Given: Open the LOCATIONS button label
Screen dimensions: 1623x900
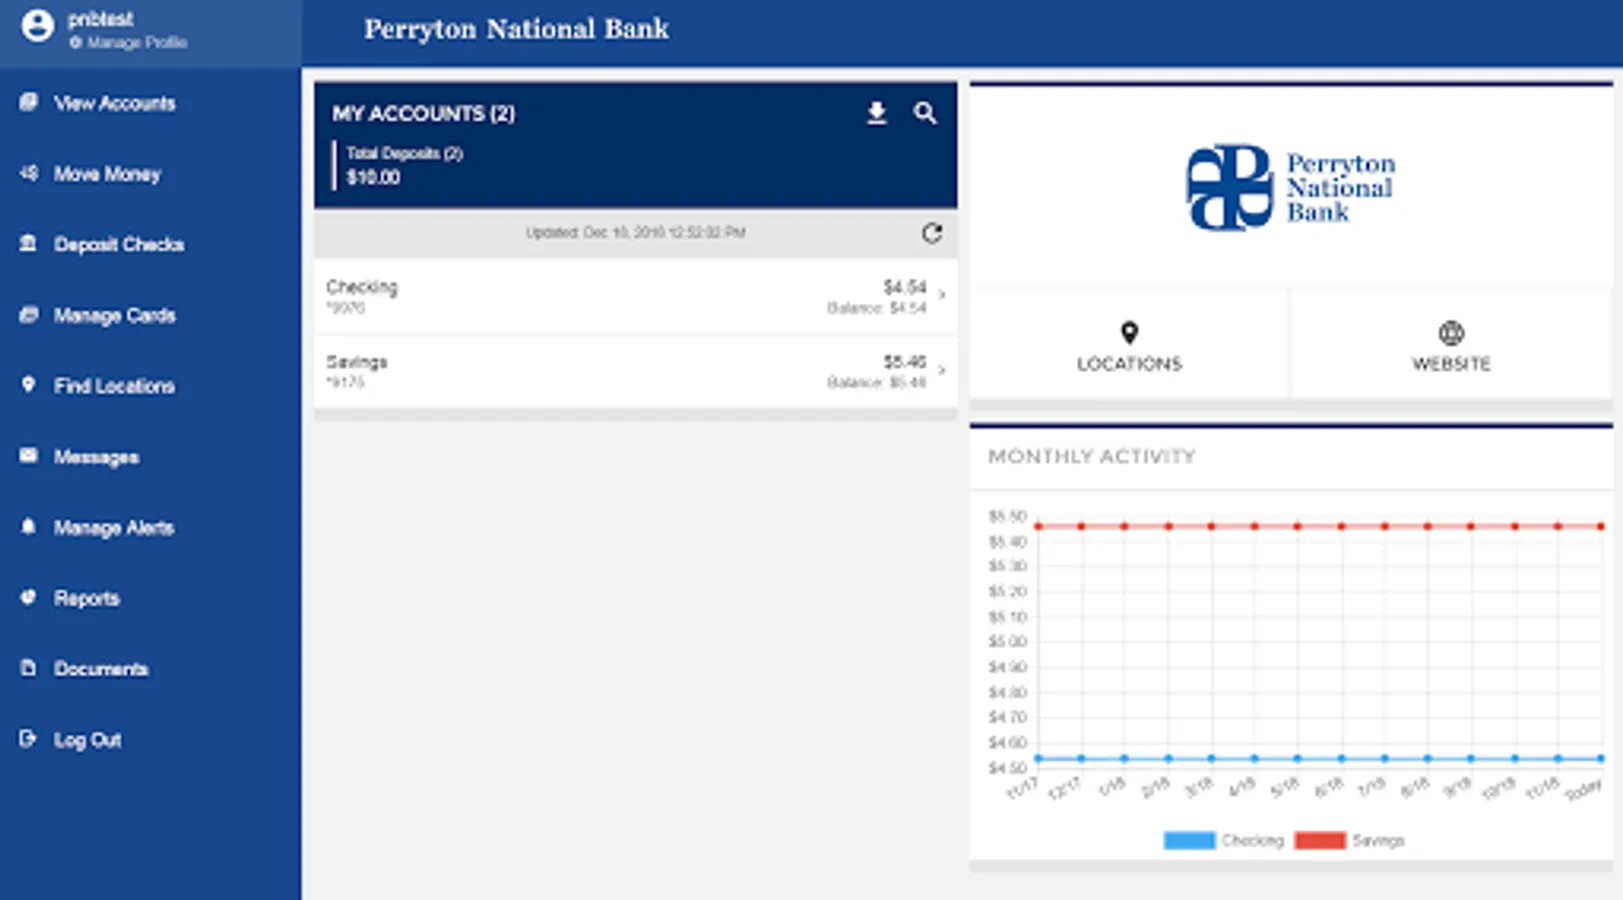Looking at the screenshot, I should point(1129,364).
